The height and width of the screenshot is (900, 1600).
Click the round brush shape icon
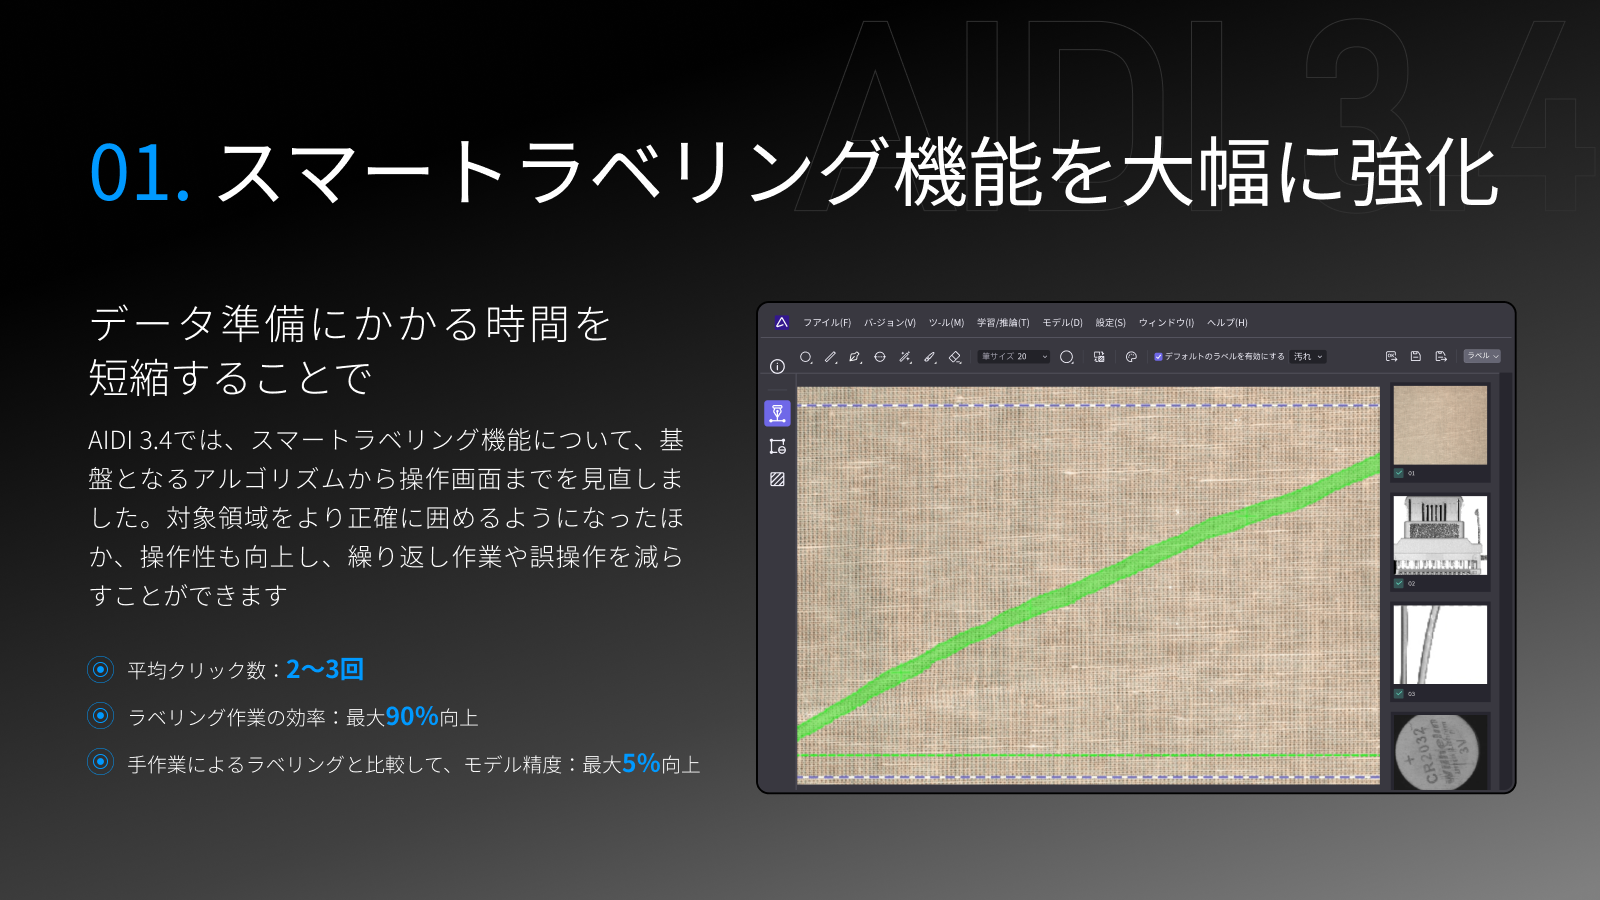click(x=1067, y=357)
